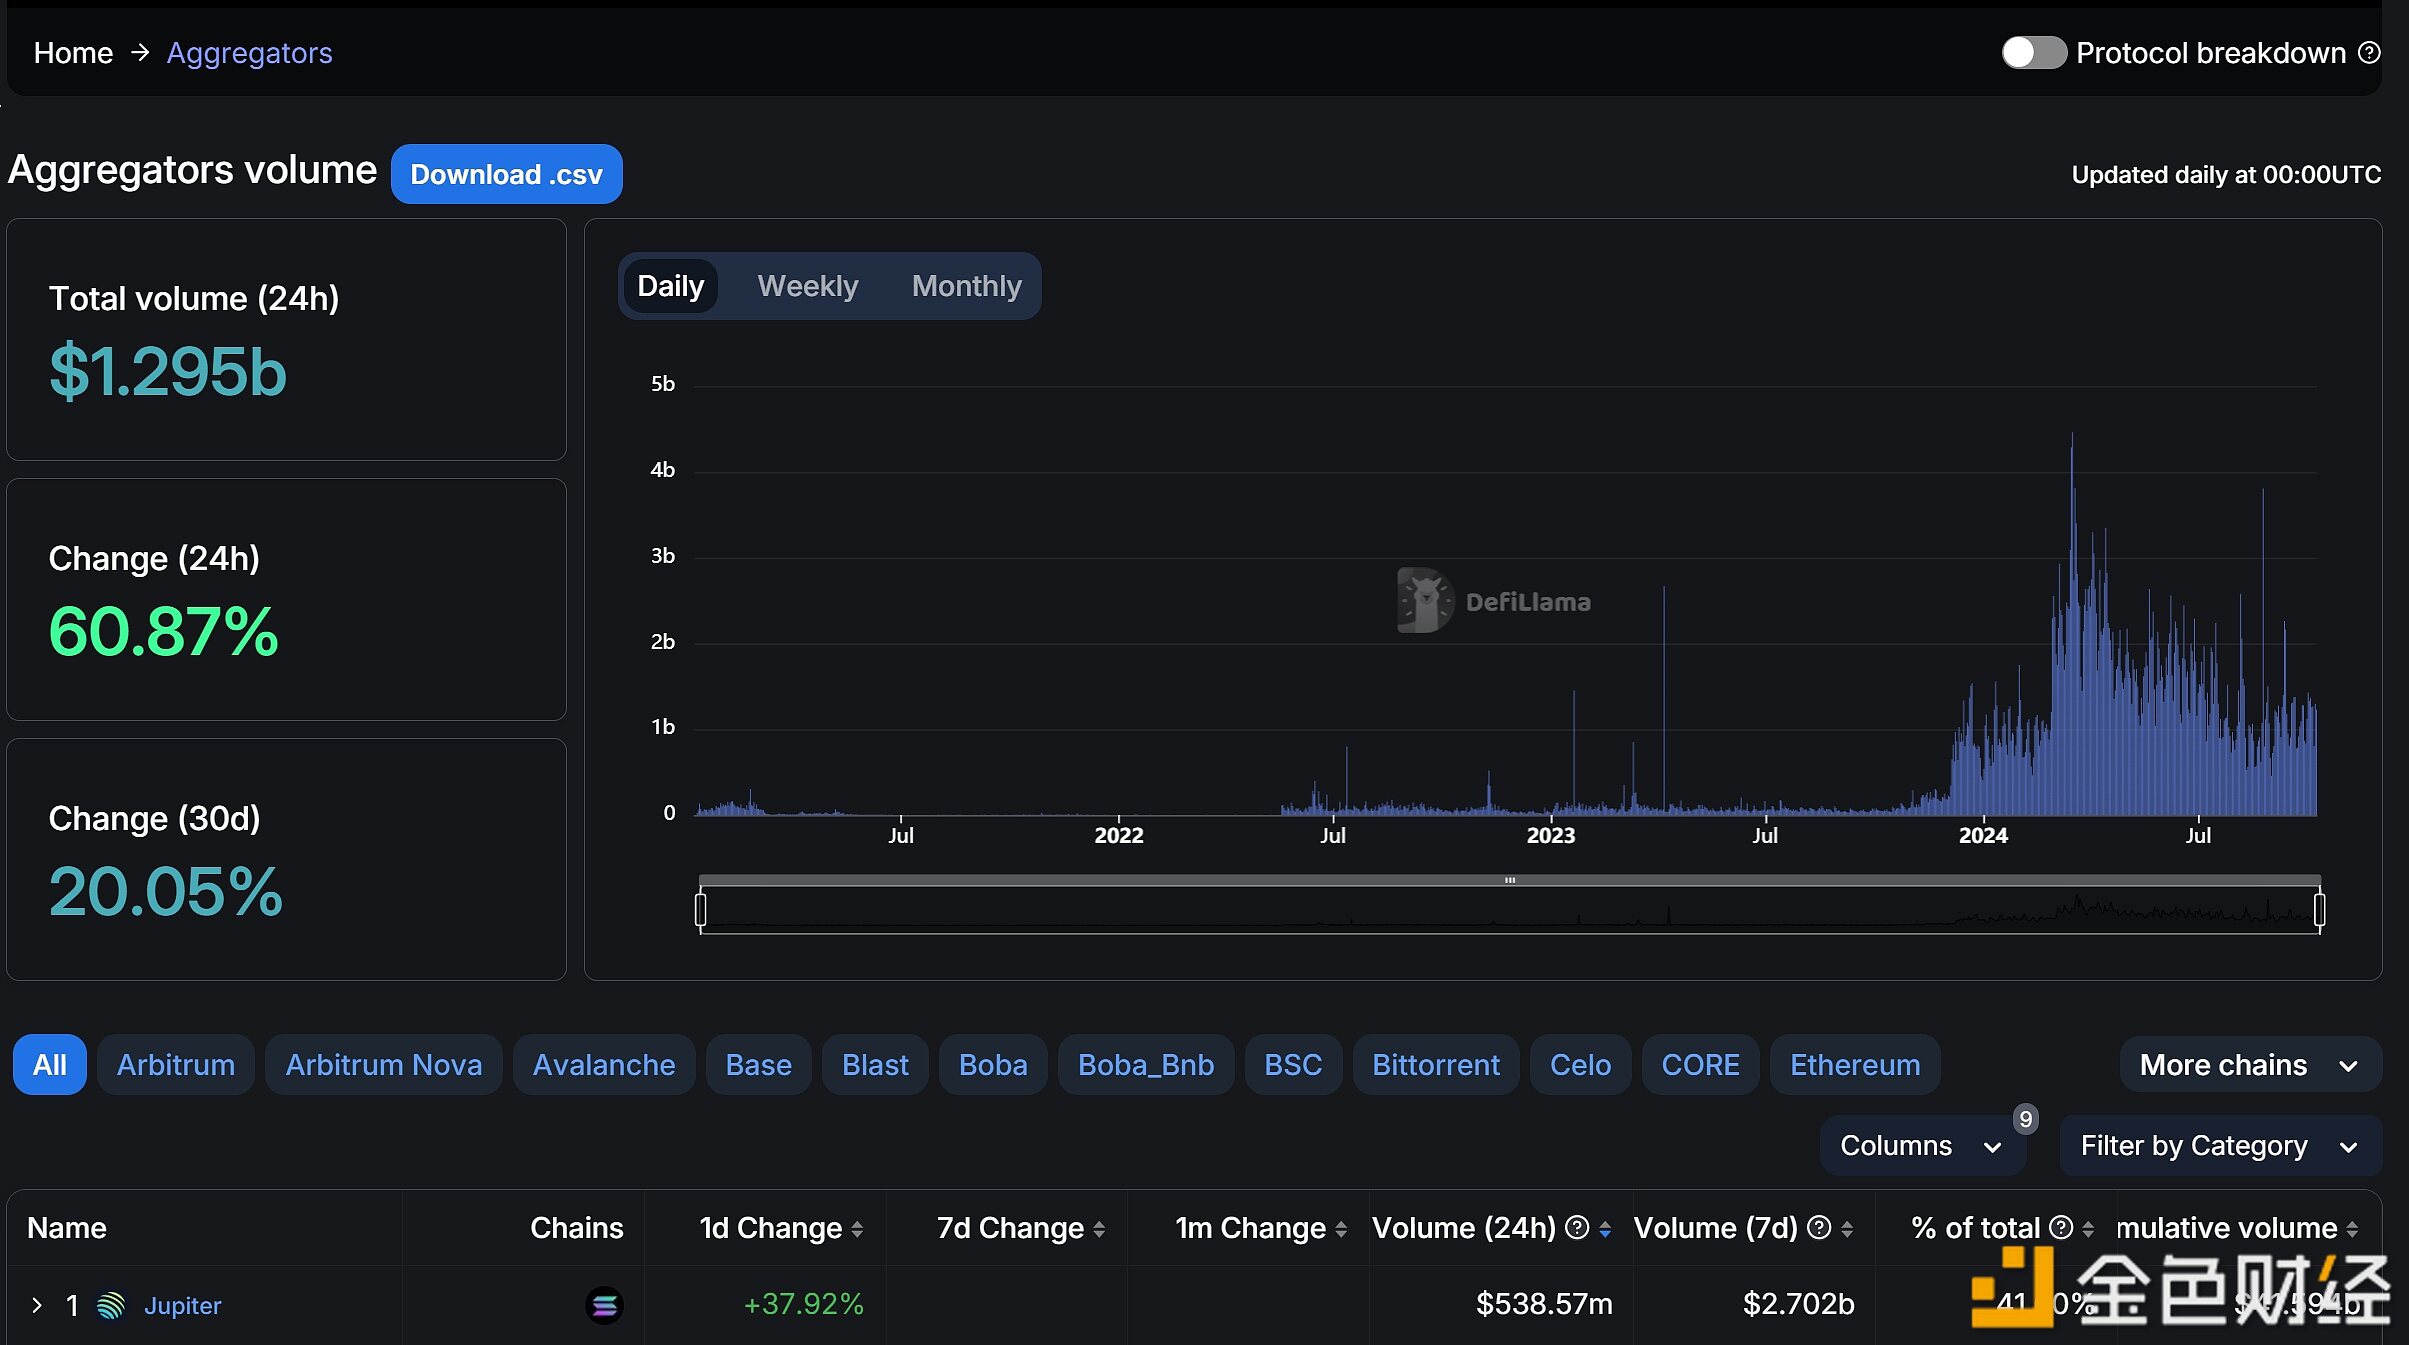
Task: Grab the right chart range handle
Action: 2319,910
